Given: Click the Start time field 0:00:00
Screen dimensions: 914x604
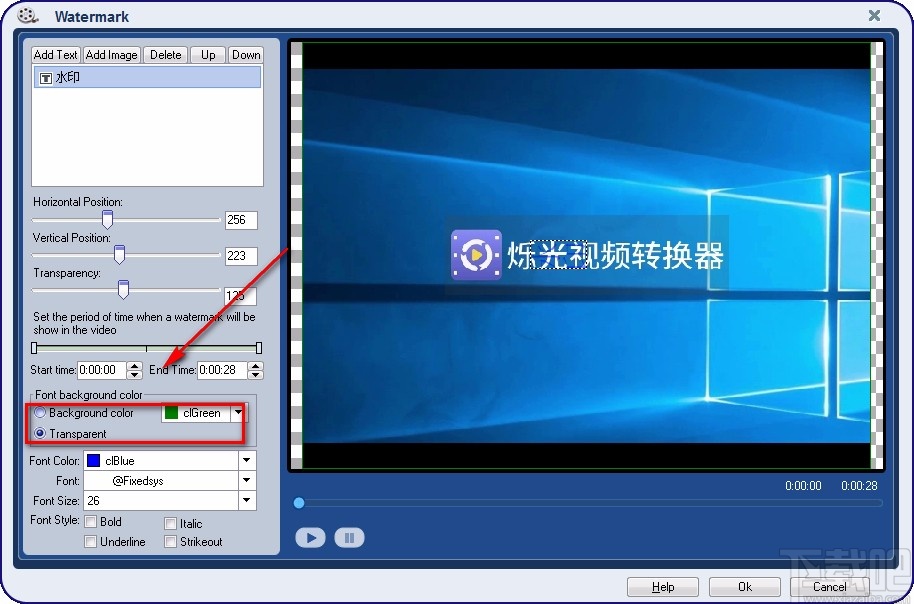Looking at the screenshot, I should (101, 370).
